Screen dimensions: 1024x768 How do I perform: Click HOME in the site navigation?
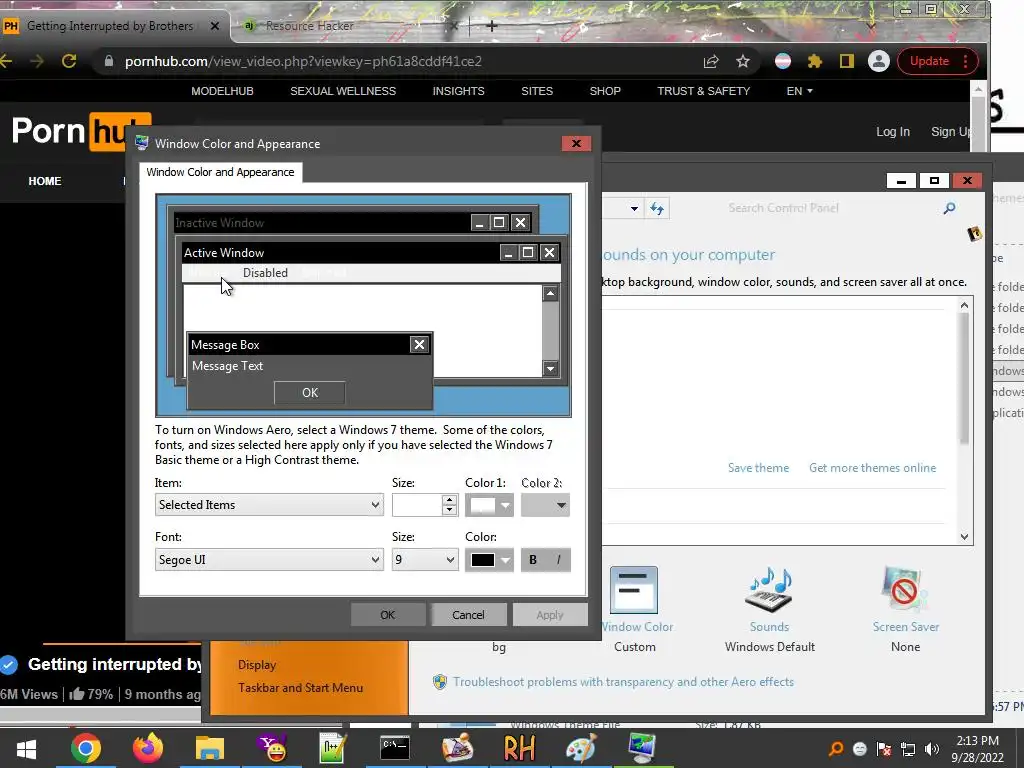click(x=44, y=181)
